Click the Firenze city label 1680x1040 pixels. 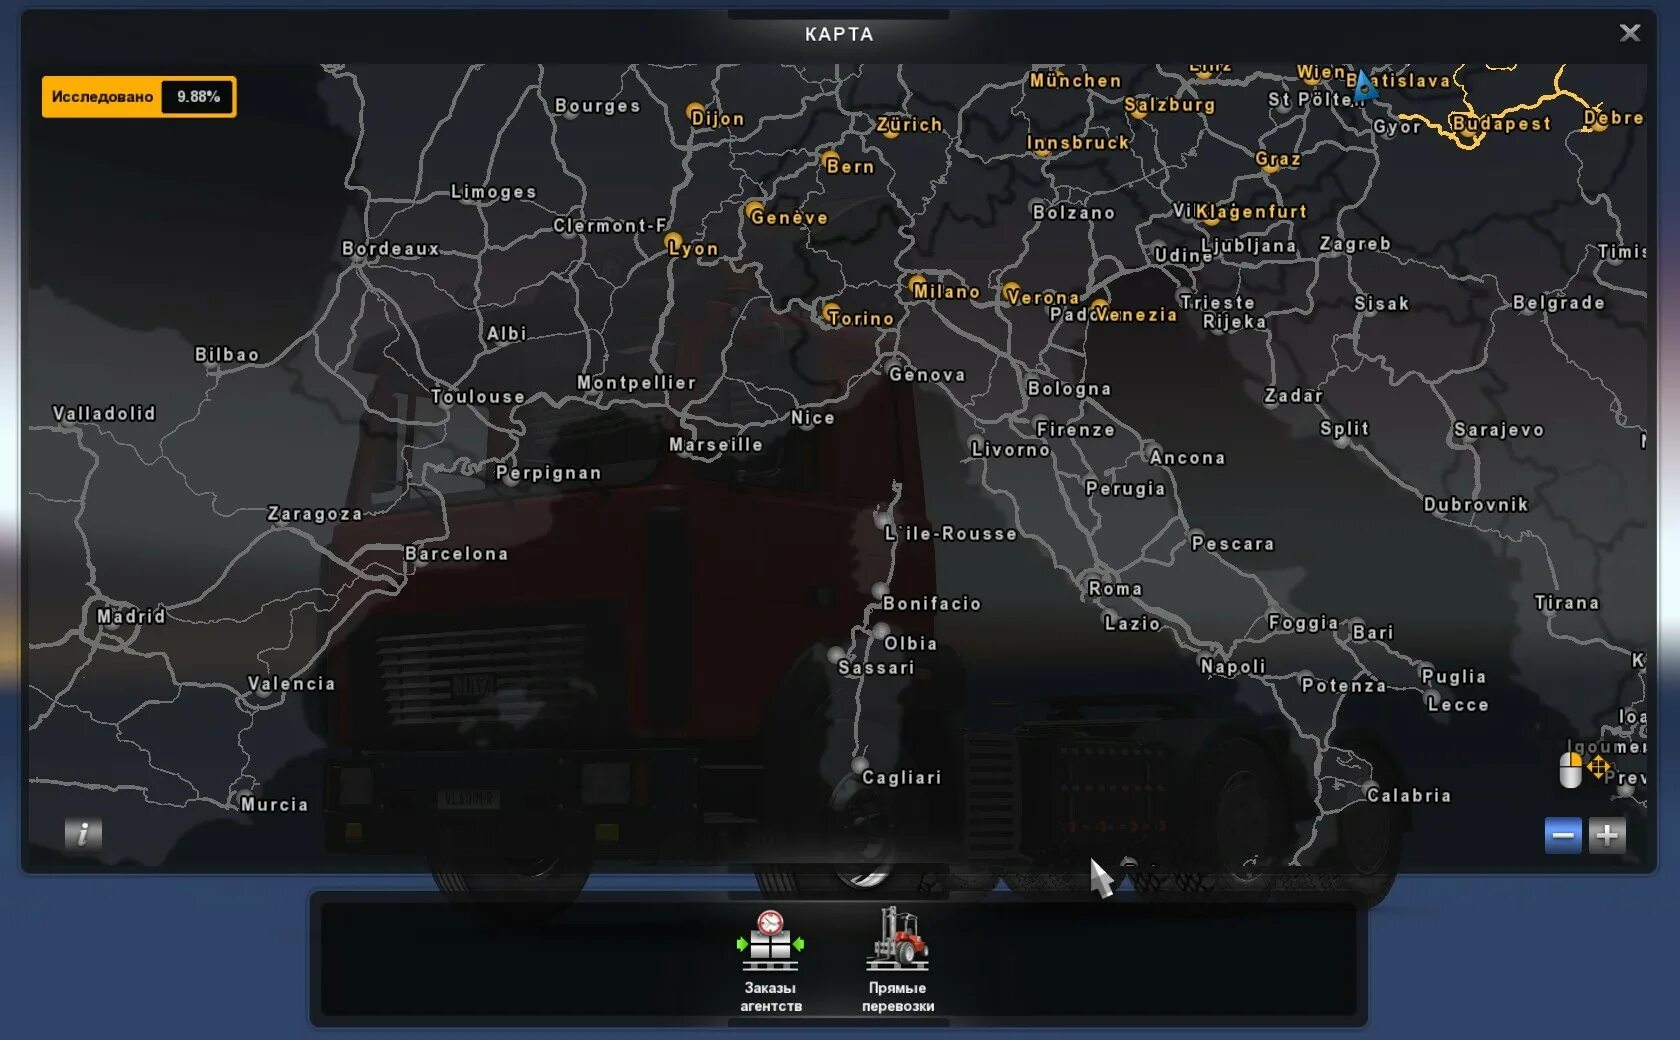tap(1076, 429)
